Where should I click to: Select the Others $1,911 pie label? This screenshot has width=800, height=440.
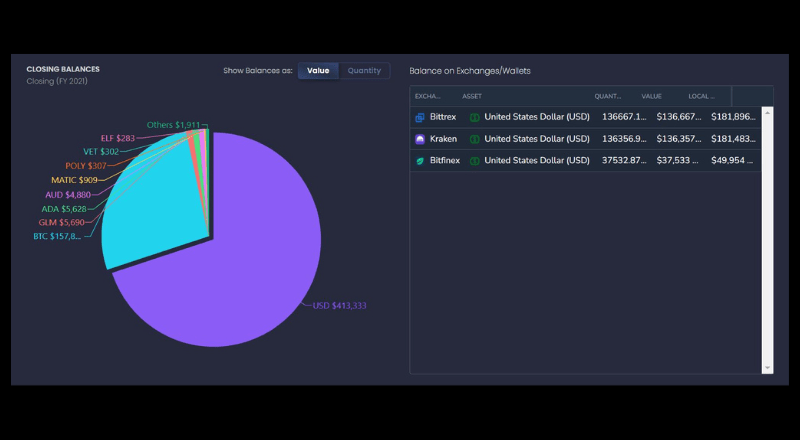(173, 125)
